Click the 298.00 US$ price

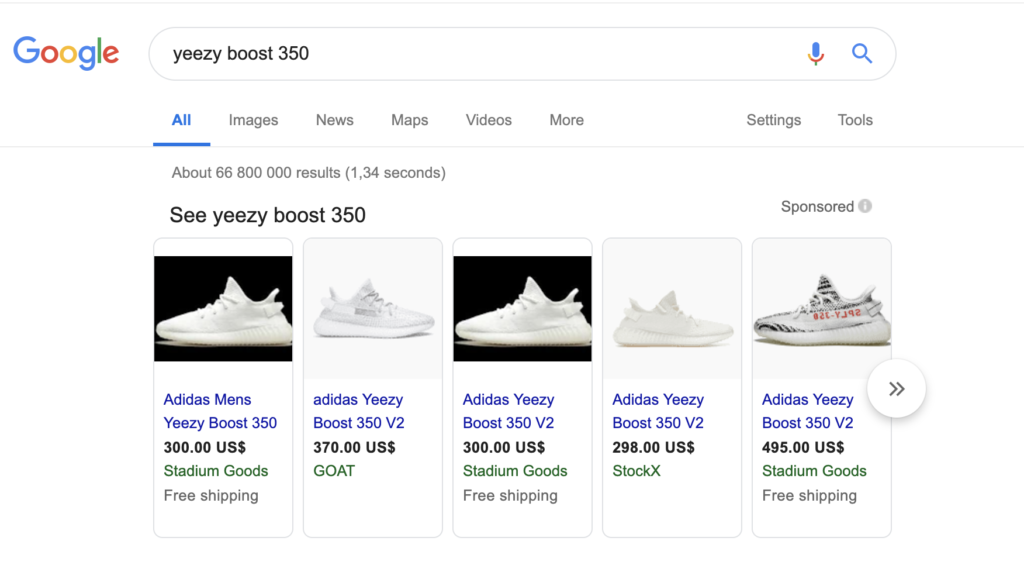653,448
